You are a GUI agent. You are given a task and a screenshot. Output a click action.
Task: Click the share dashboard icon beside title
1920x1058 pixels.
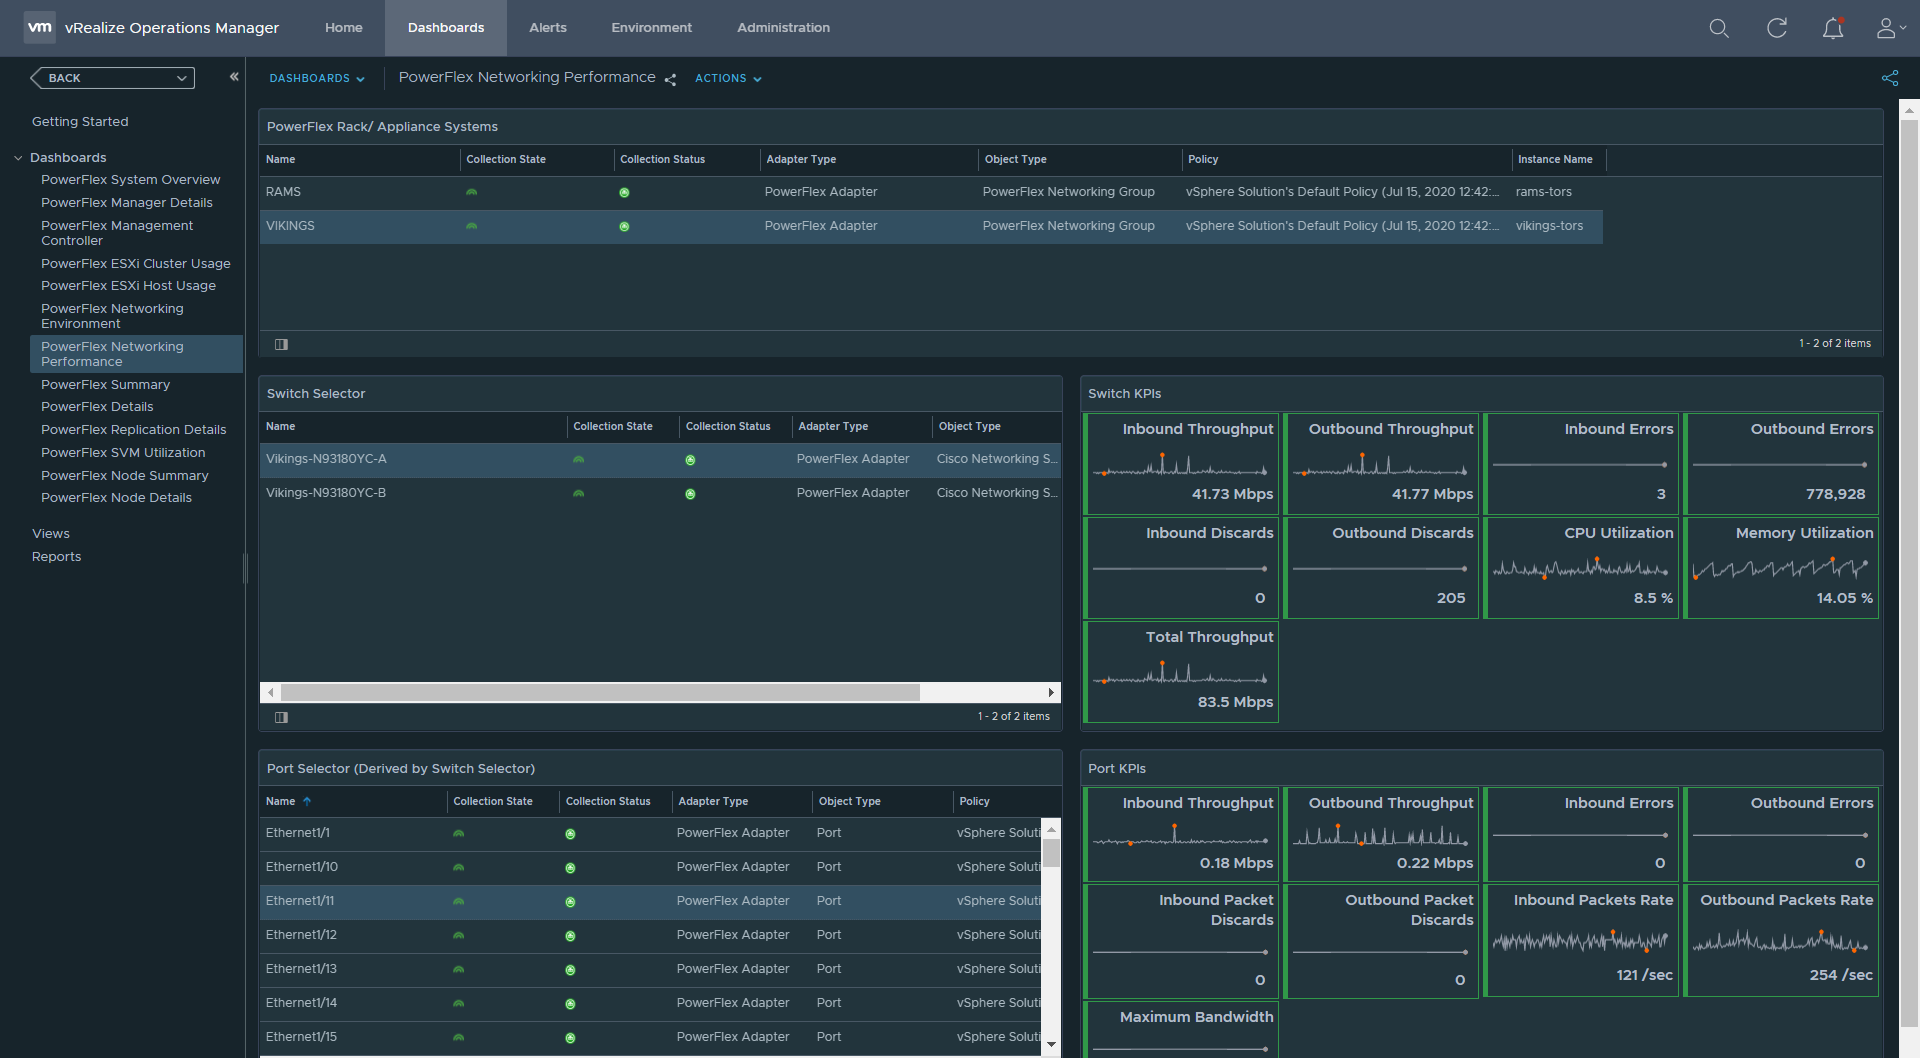[x=670, y=79]
